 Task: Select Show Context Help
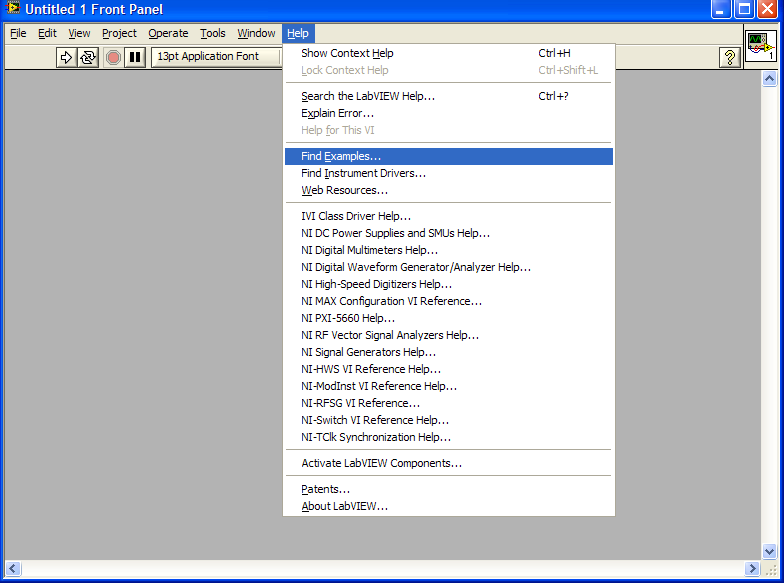[x=448, y=53]
